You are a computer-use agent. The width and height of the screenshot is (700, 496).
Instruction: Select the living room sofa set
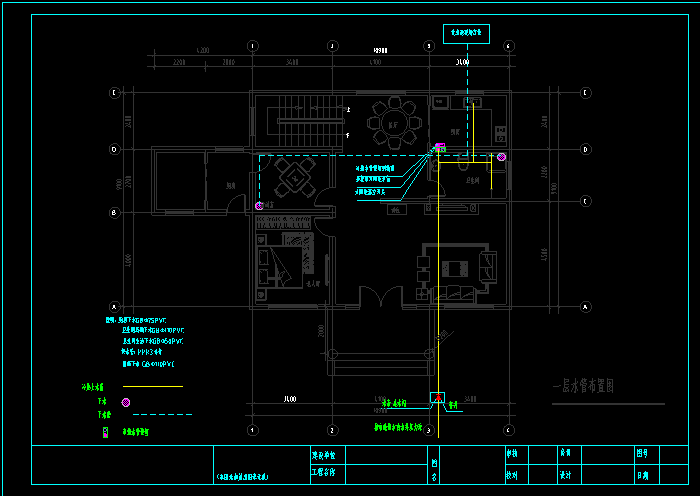[x=456, y=270]
